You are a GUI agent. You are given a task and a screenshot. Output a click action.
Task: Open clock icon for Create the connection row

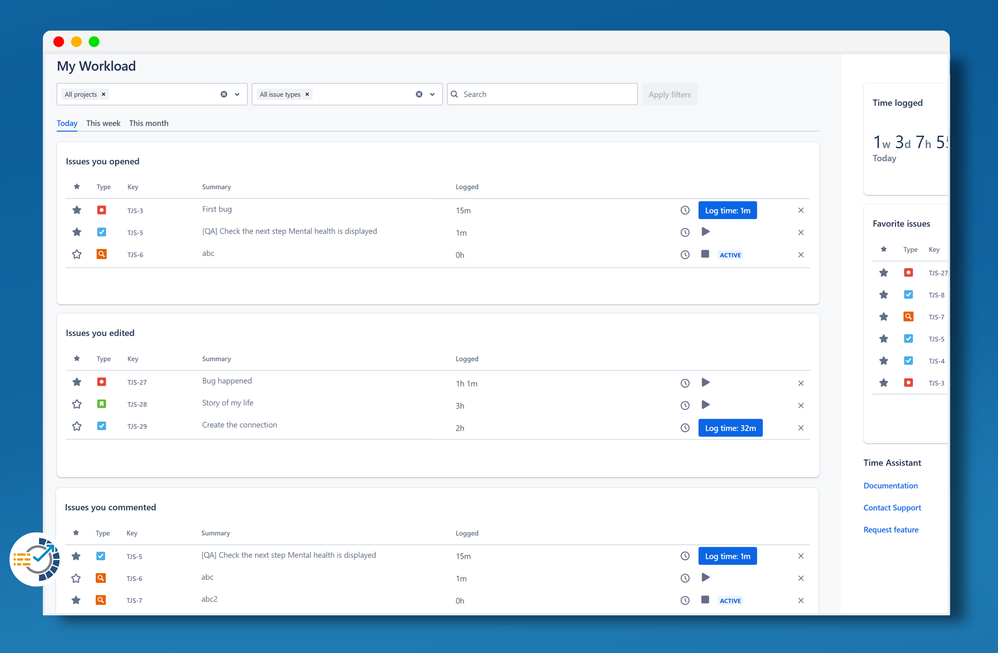(685, 428)
